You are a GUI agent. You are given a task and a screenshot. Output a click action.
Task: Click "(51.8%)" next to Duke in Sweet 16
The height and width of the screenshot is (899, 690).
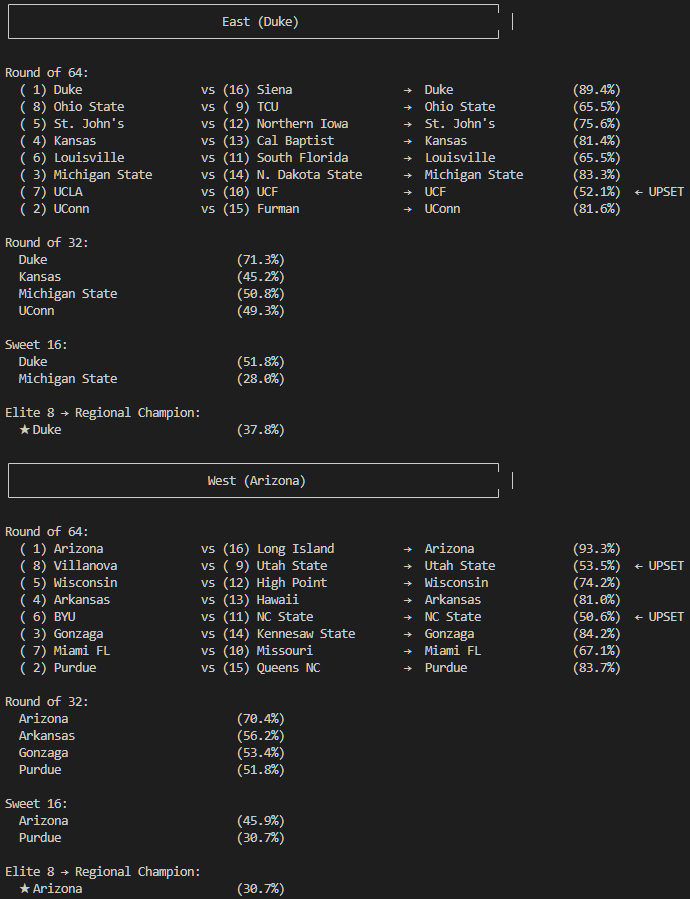coord(260,362)
